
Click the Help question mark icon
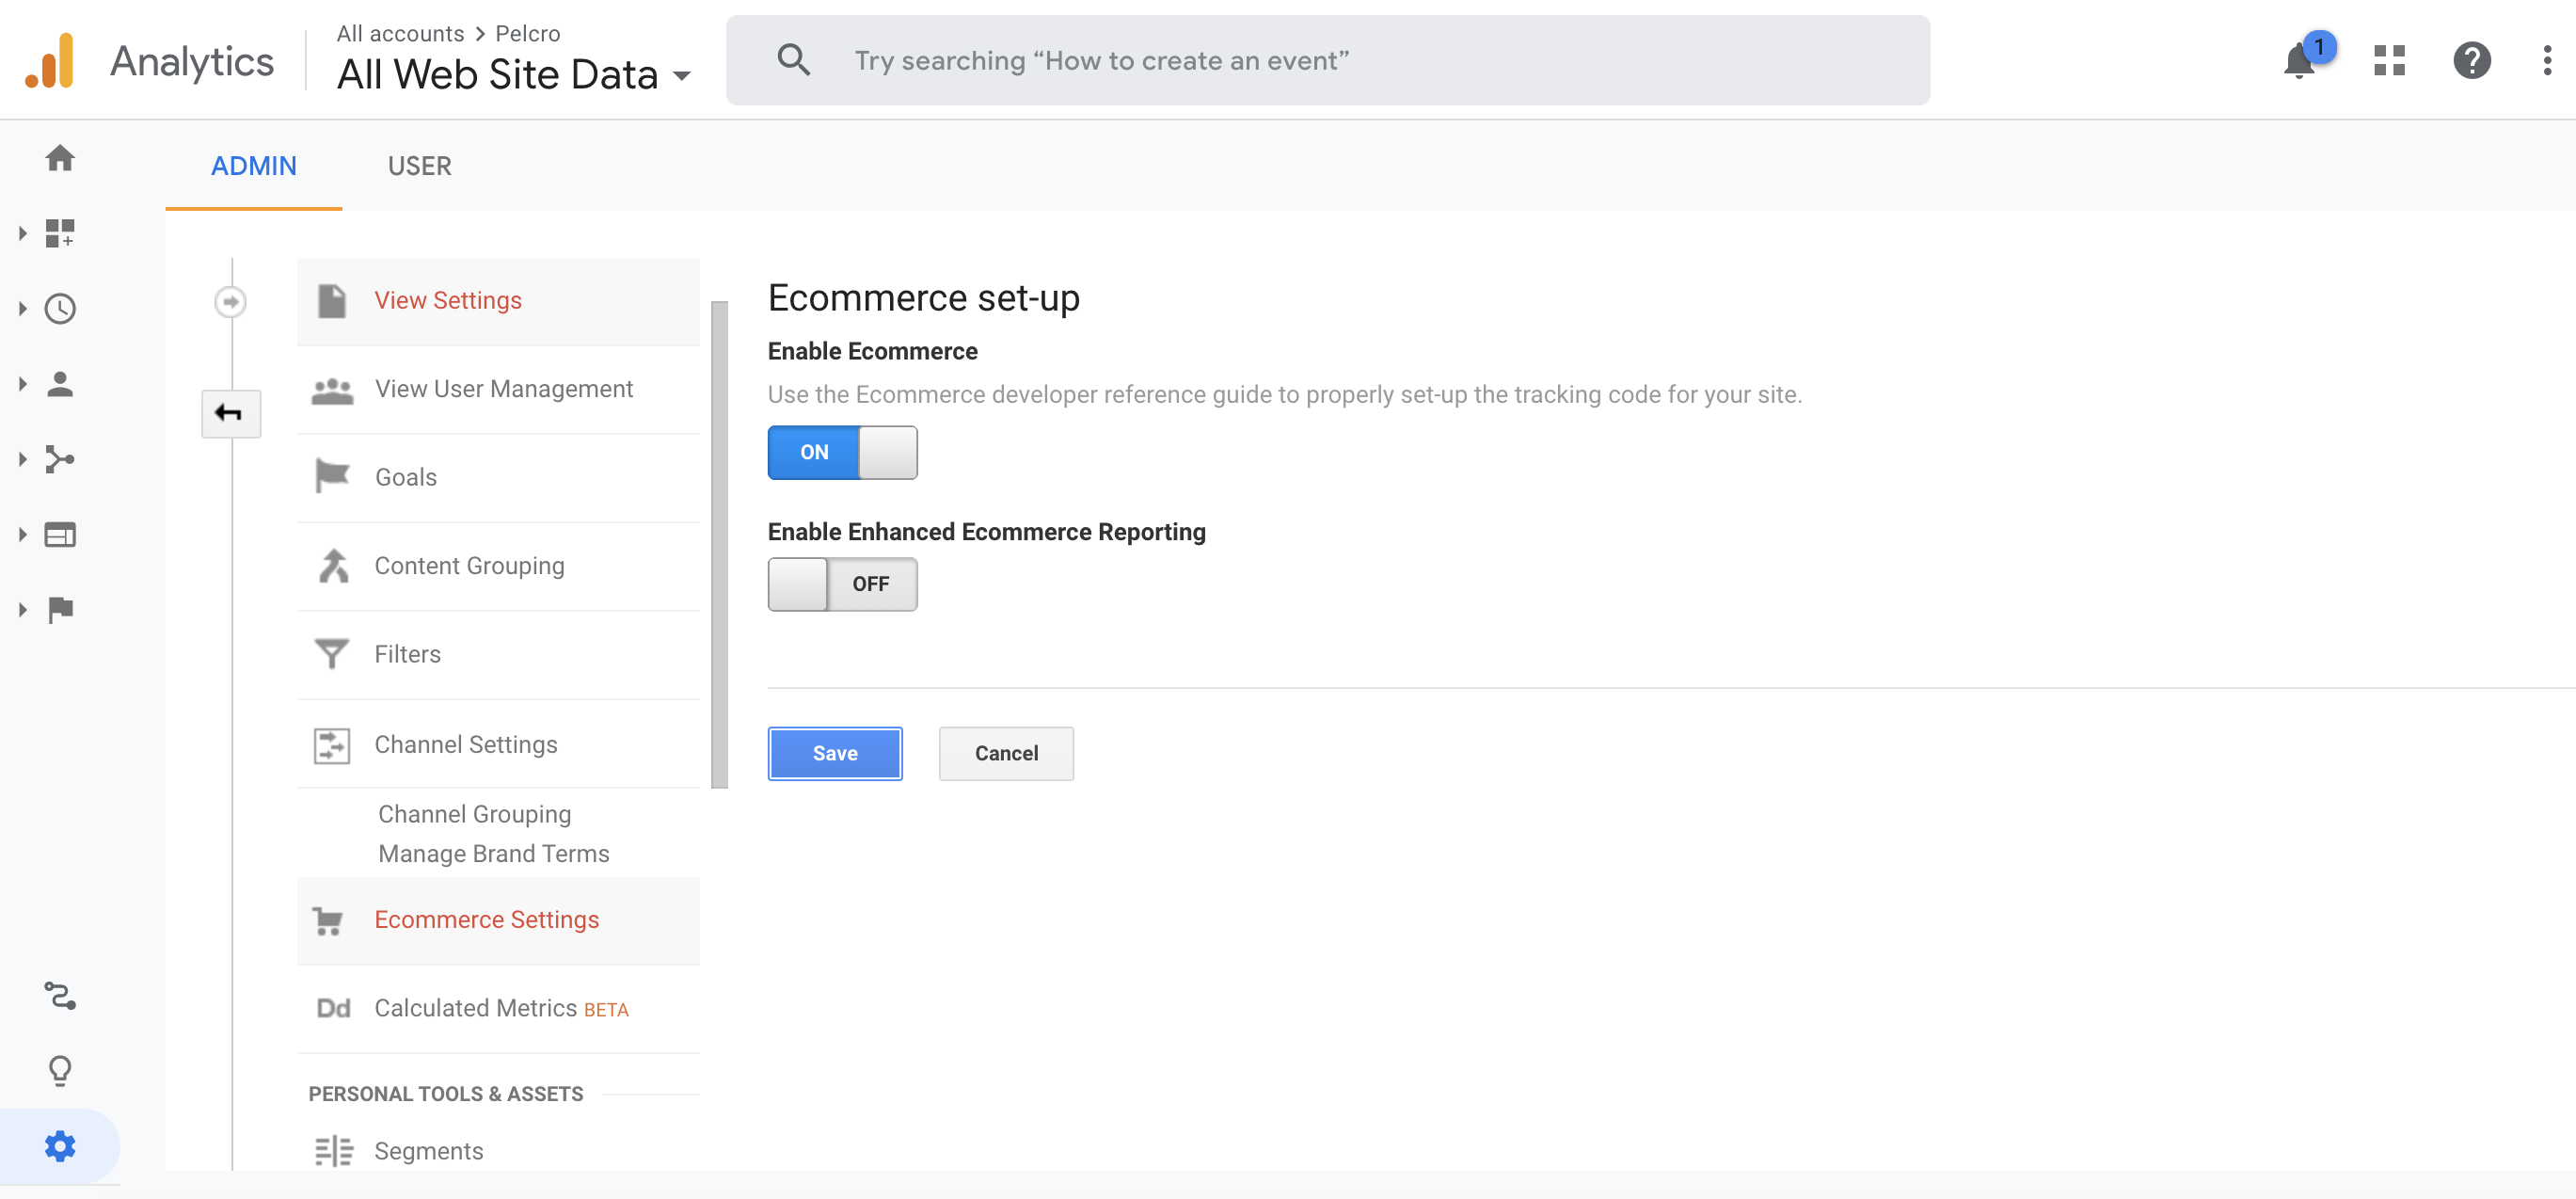pyautogui.click(x=2471, y=61)
